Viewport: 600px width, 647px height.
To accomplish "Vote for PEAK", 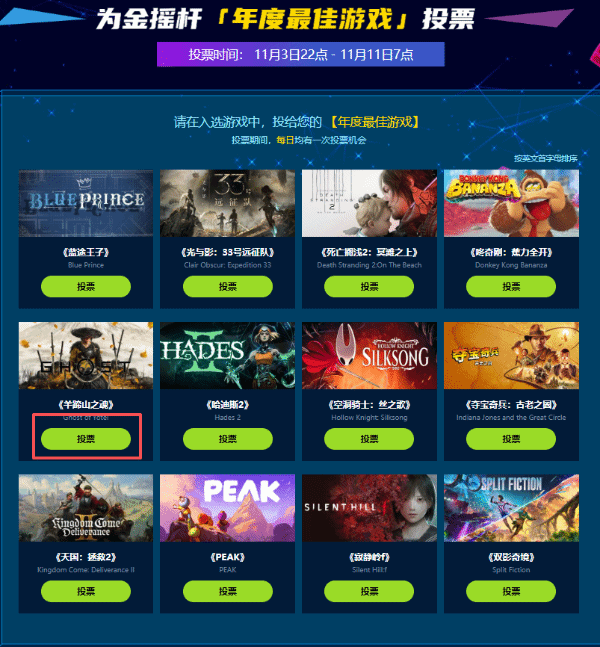I will point(228,591).
